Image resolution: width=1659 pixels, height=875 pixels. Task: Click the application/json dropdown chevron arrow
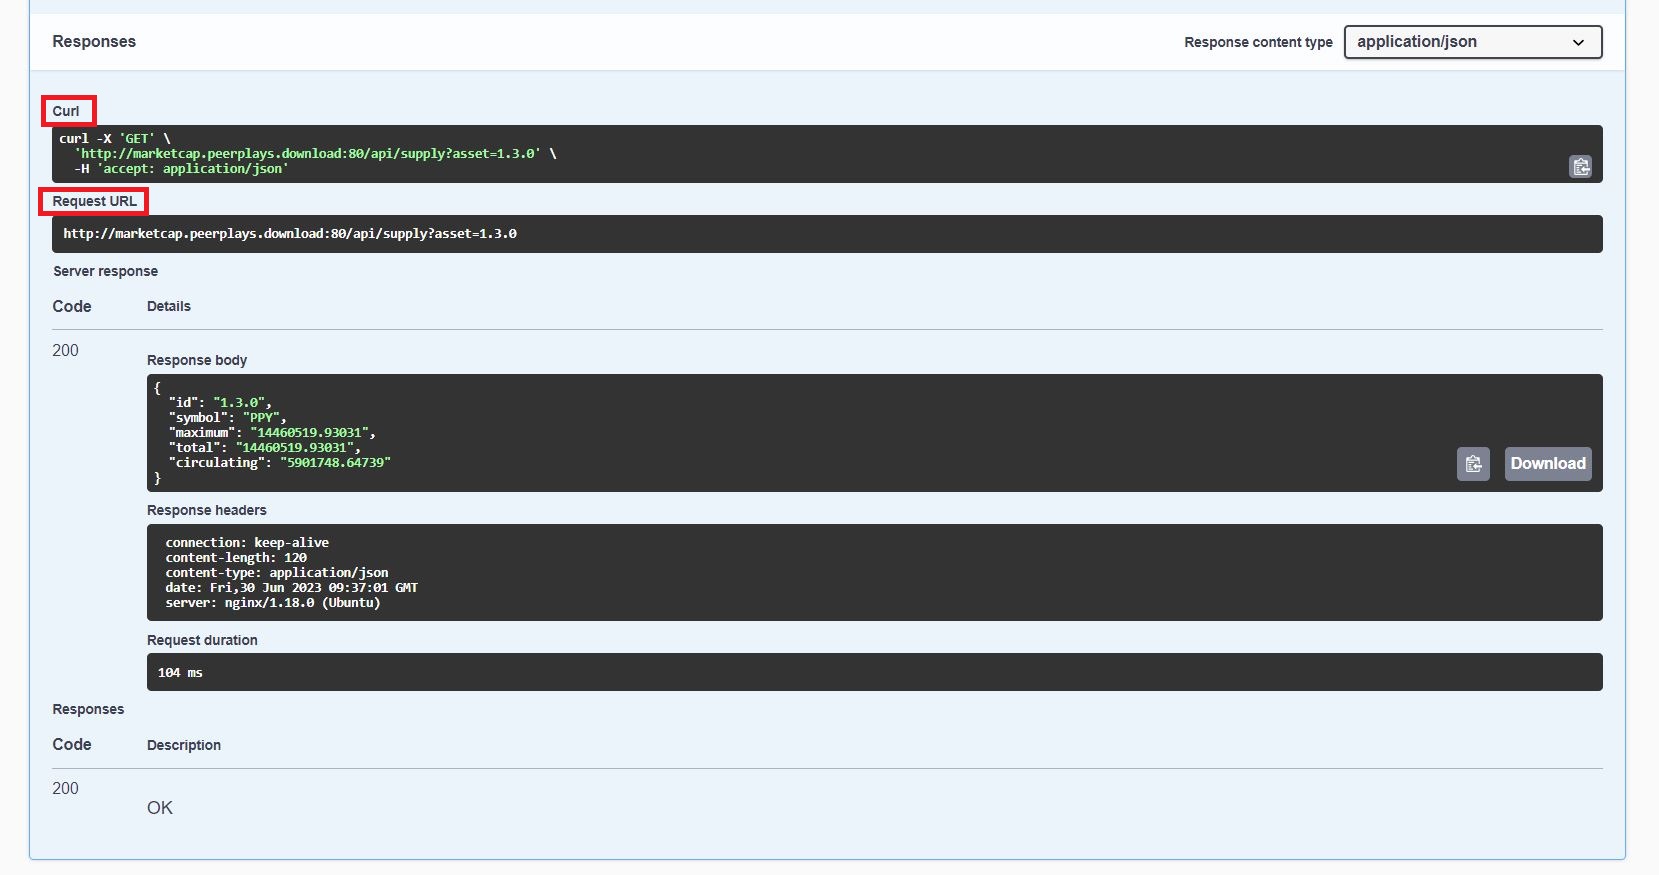click(1578, 43)
